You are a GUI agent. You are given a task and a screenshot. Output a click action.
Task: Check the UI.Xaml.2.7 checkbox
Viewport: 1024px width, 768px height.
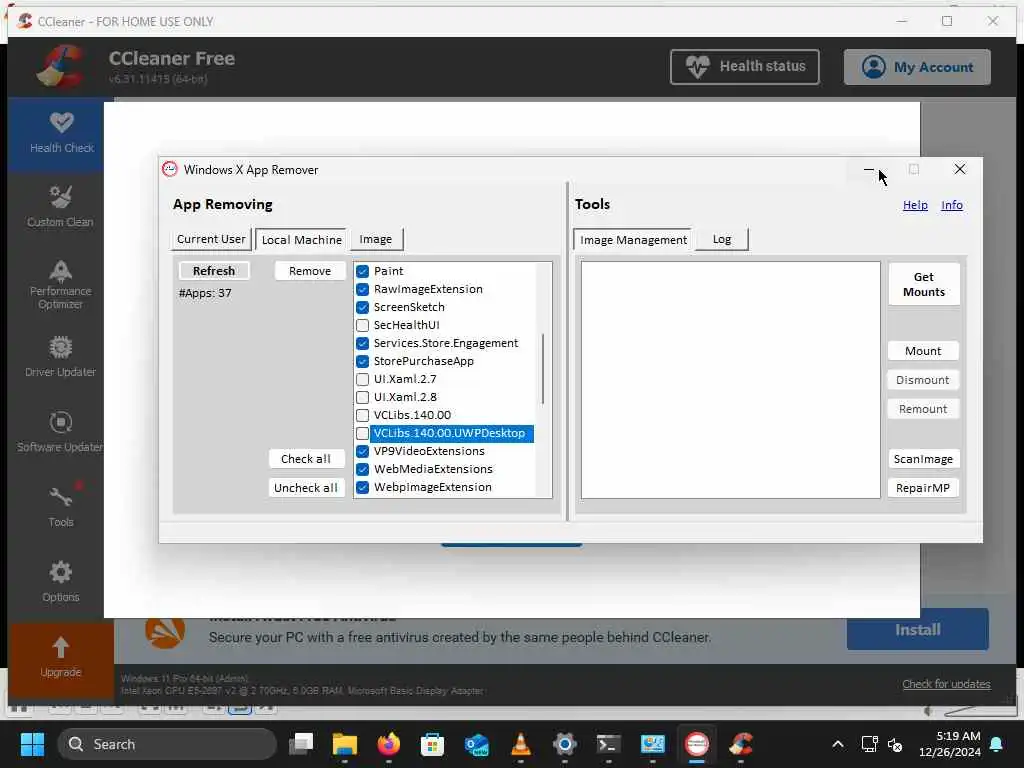click(362, 379)
